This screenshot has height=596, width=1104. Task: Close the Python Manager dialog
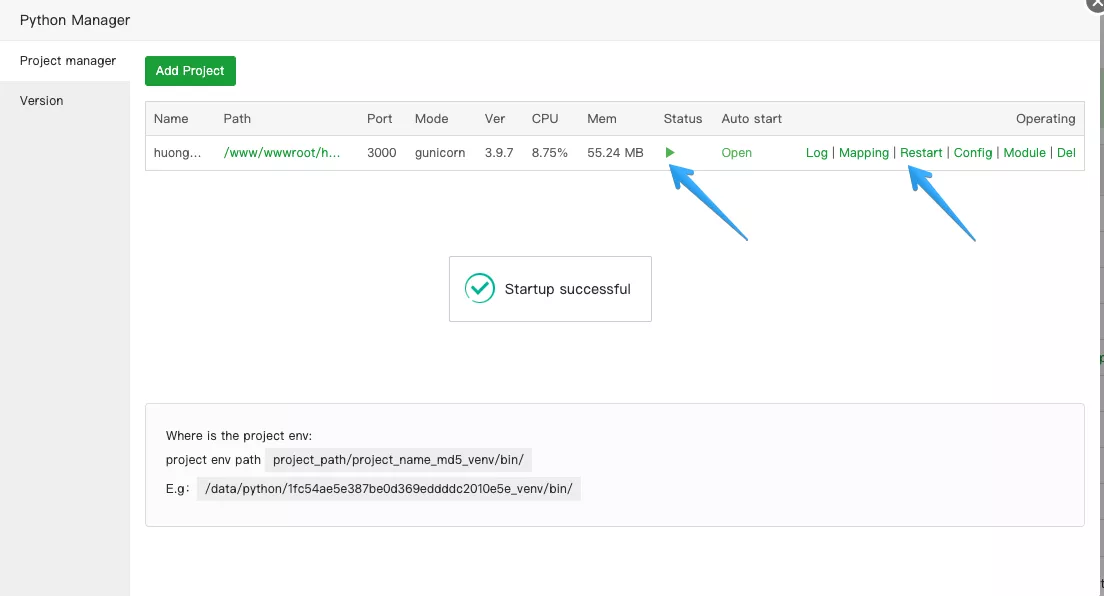coord(1095,4)
